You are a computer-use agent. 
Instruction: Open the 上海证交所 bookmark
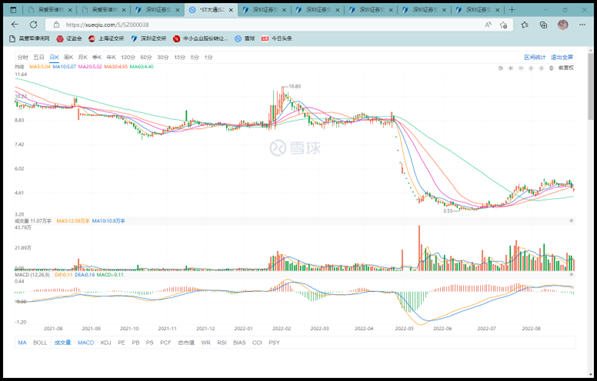(x=106, y=38)
